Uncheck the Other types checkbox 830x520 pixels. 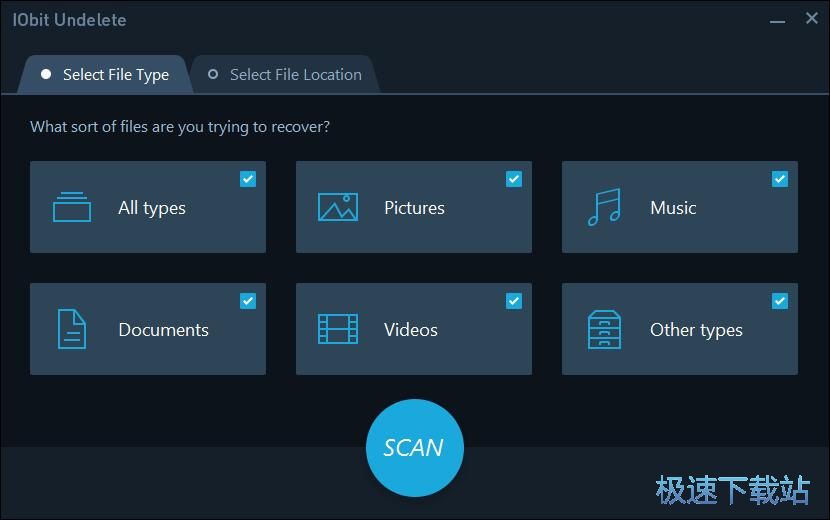(x=780, y=301)
